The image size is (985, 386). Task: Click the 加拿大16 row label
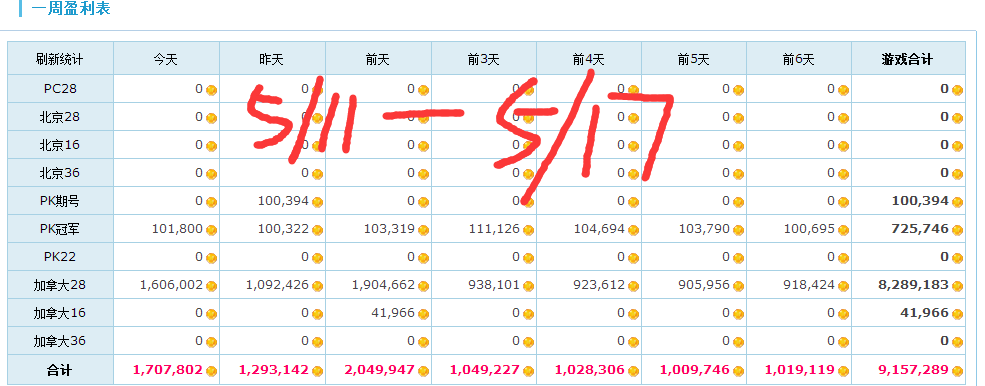tap(60, 313)
